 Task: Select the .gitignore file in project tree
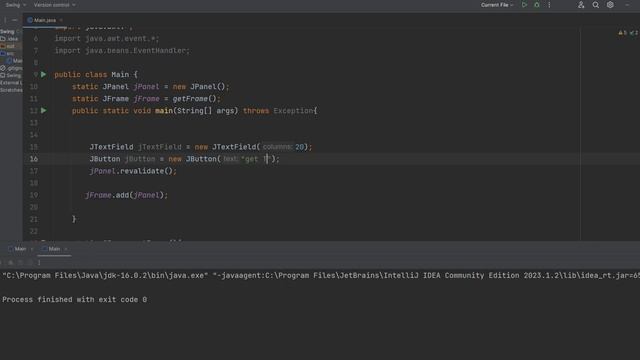12,68
